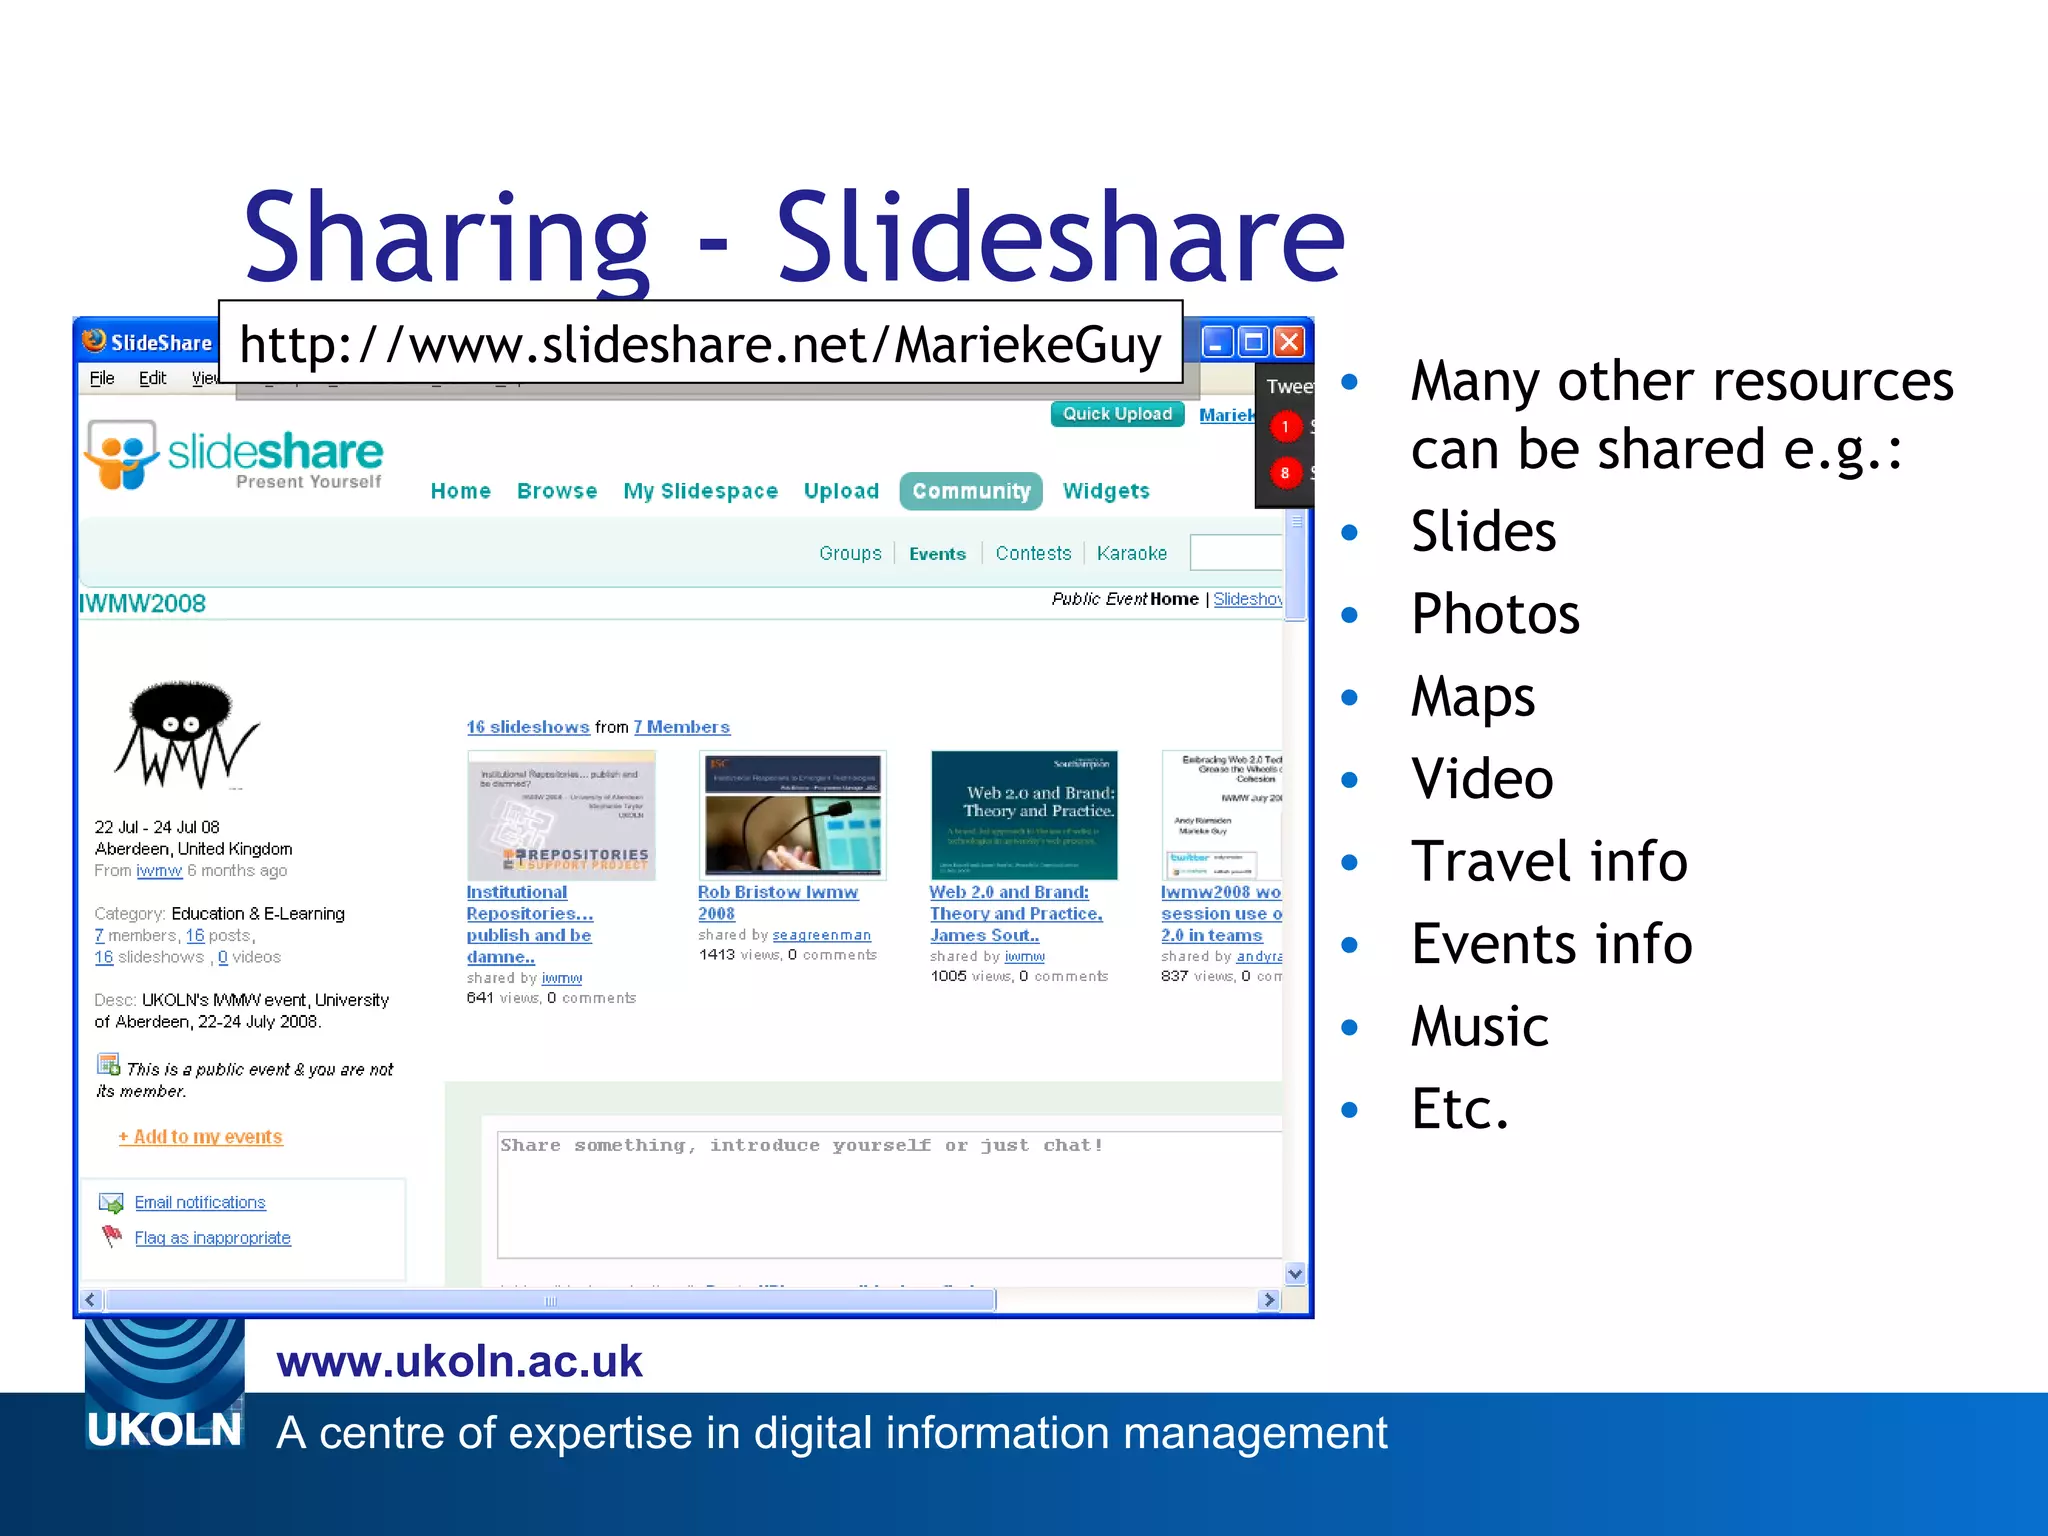This screenshot has height=1536, width=2048.
Task: Open the Widgets navigation tab
Action: (1106, 491)
